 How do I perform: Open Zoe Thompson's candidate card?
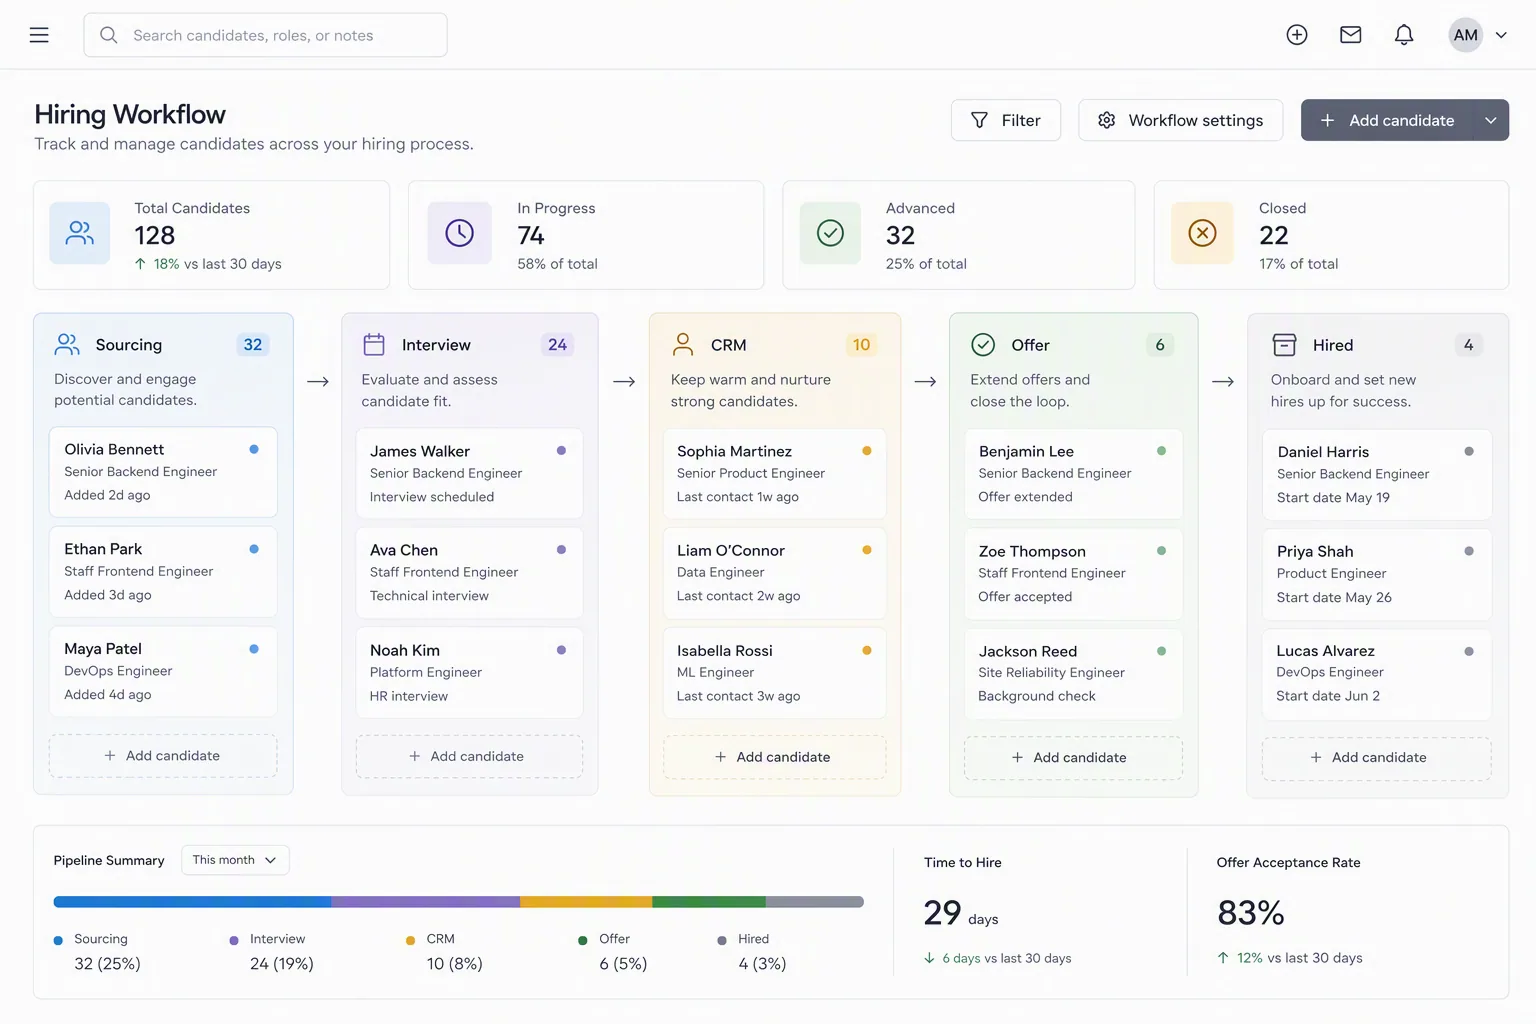1073,574
